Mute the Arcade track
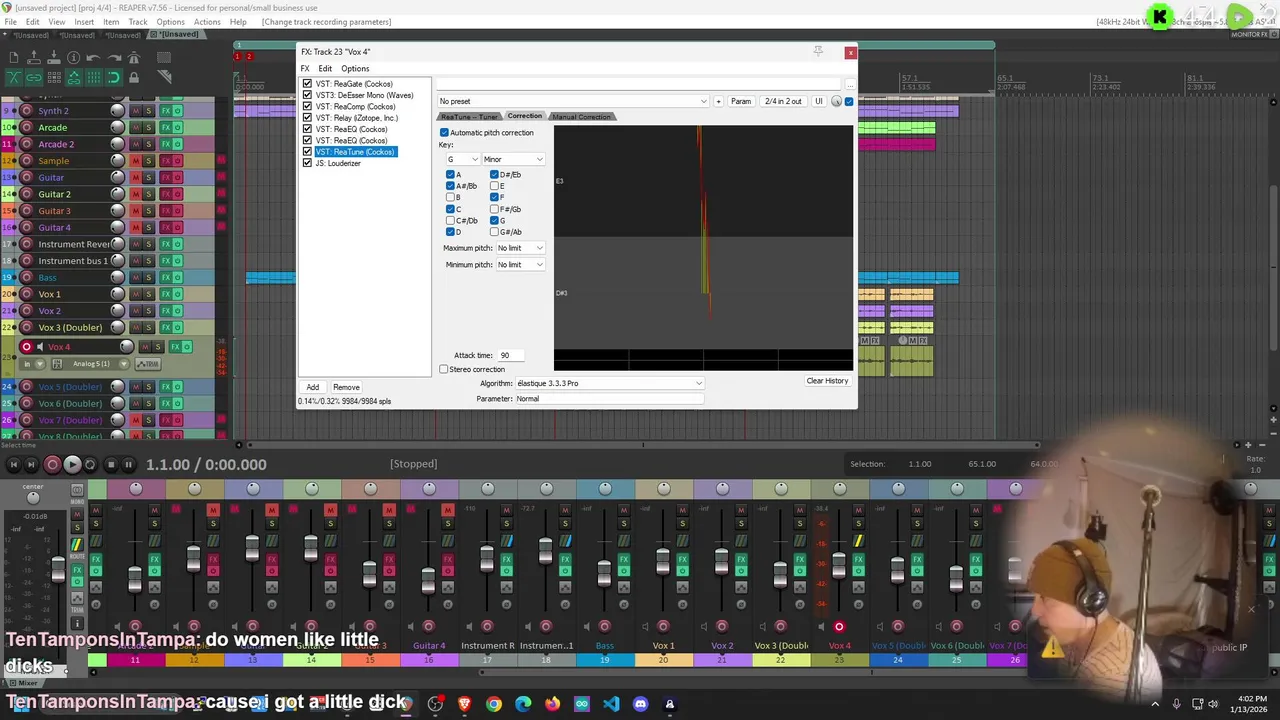 (137, 127)
